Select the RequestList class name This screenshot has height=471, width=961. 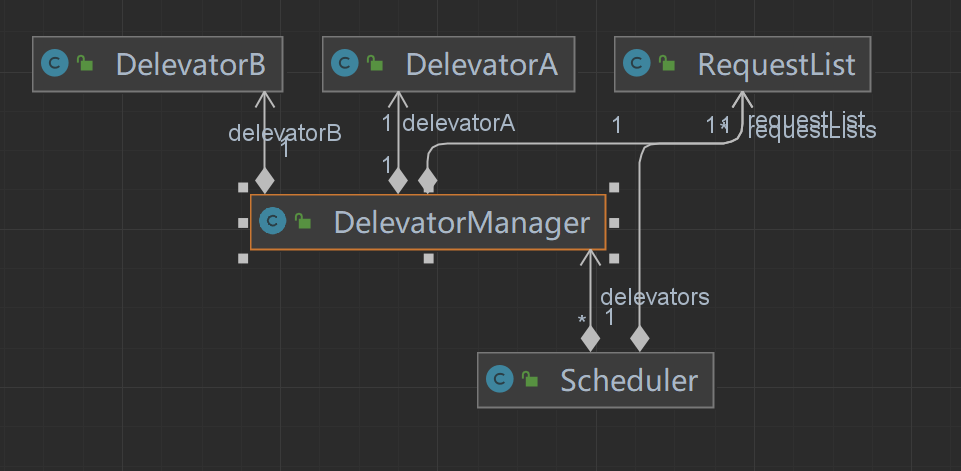click(x=776, y=65)
